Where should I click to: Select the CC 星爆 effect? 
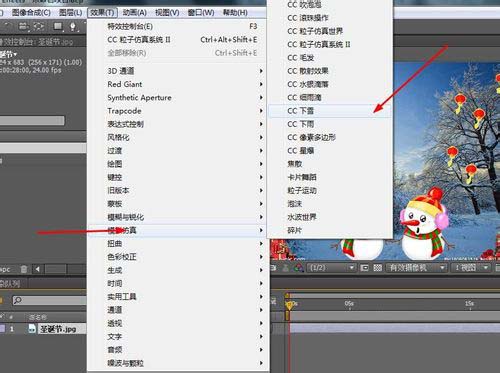tap(329, 151)
